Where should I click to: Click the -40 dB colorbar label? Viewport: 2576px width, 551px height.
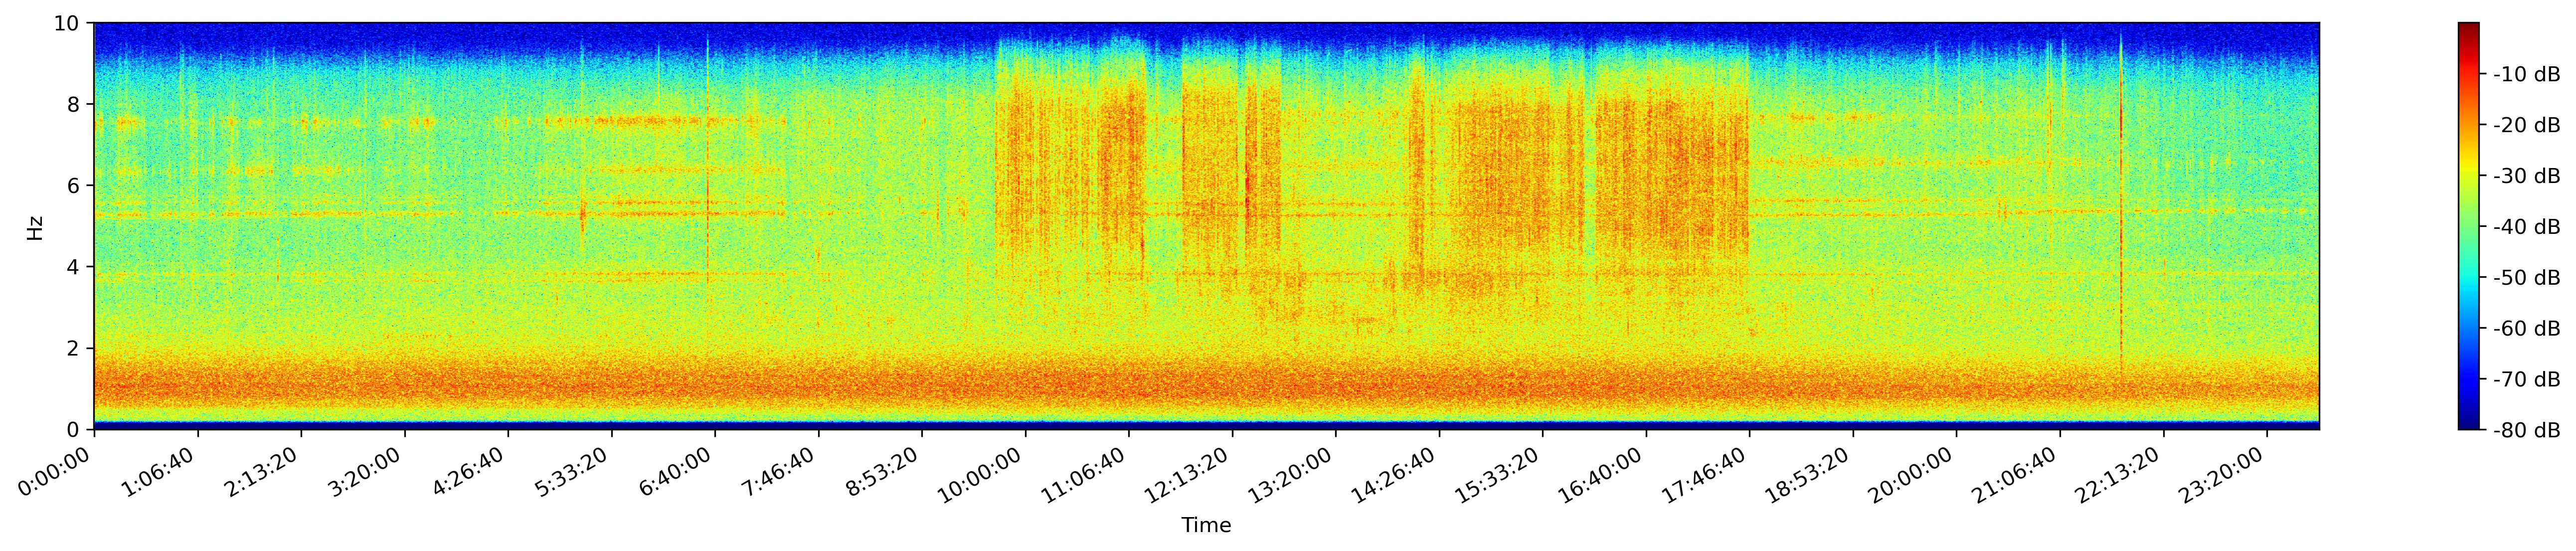[x=2527, y=227]
